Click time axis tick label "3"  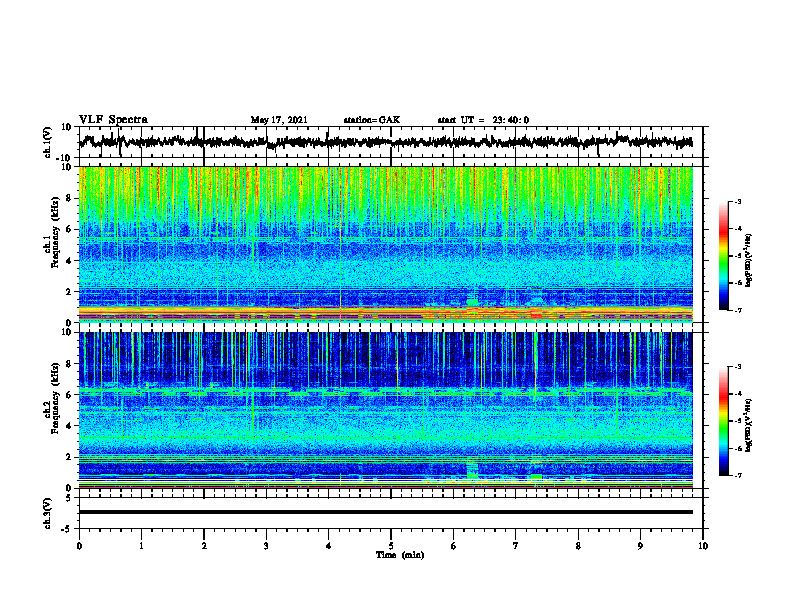[266, 546]
